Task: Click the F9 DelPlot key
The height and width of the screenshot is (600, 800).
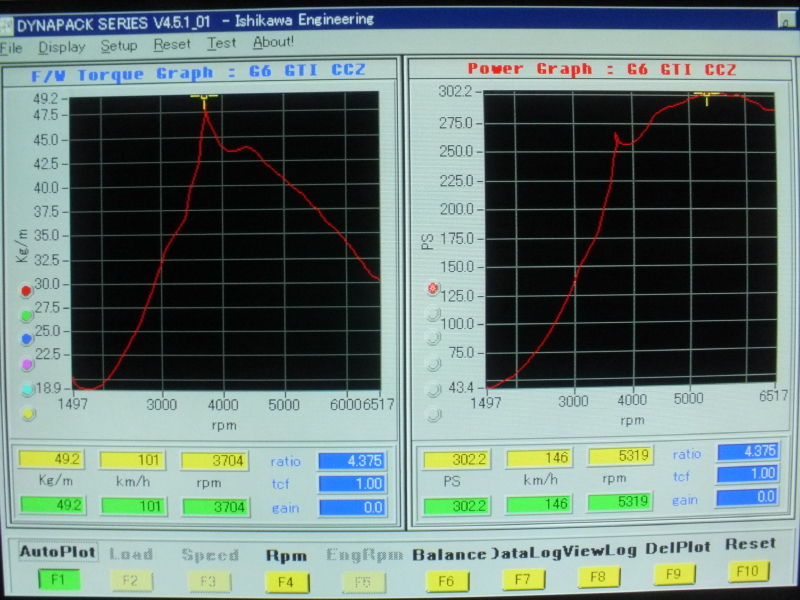Action: pyautogui.click(x=673, y=574)
